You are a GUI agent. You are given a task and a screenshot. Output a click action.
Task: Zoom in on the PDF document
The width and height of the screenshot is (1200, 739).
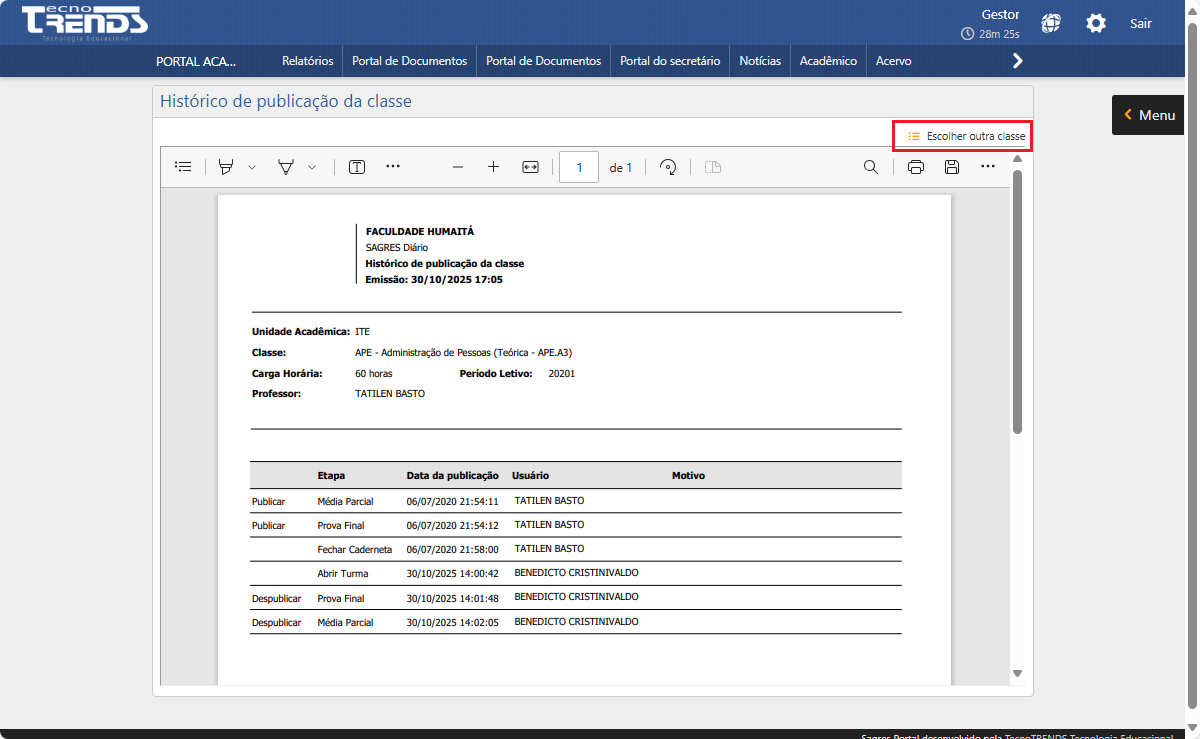pyautogui.click(x=493, y=167)
